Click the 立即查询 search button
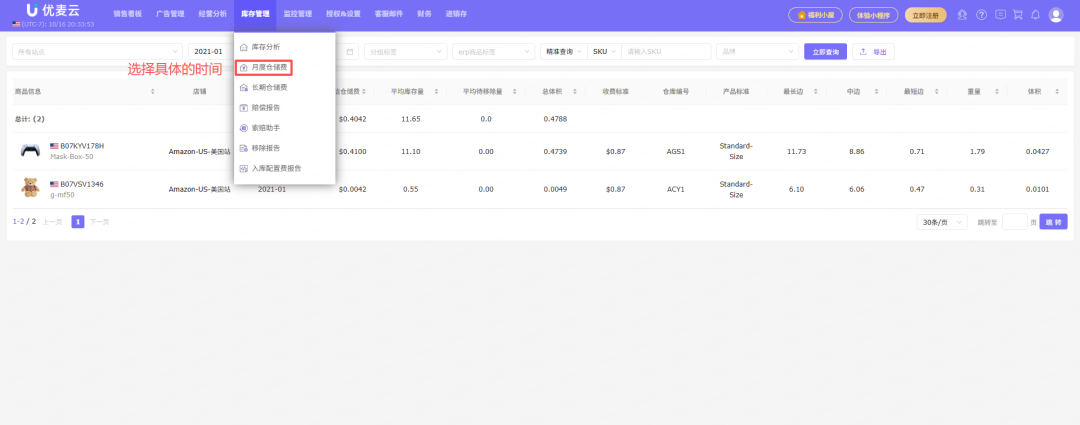 (825, 51)
